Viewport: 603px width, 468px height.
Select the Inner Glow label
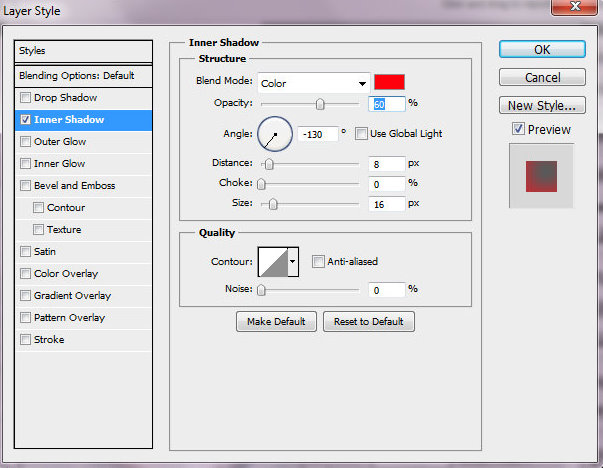coord(59,163)
